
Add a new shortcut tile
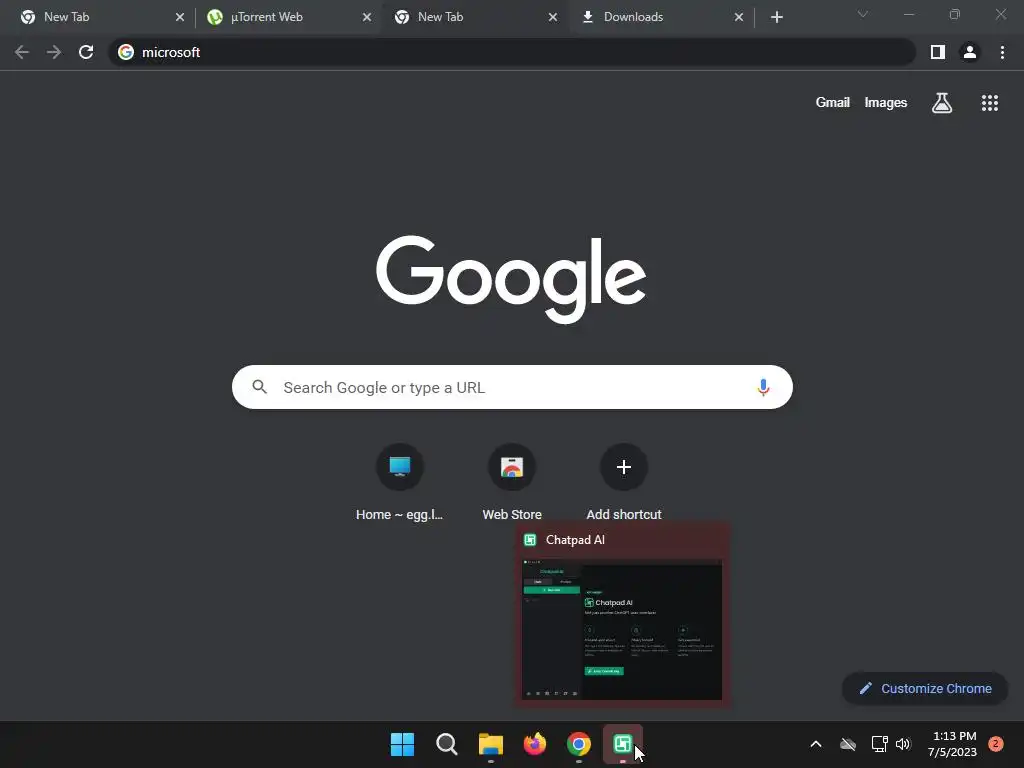click(624, 483)
